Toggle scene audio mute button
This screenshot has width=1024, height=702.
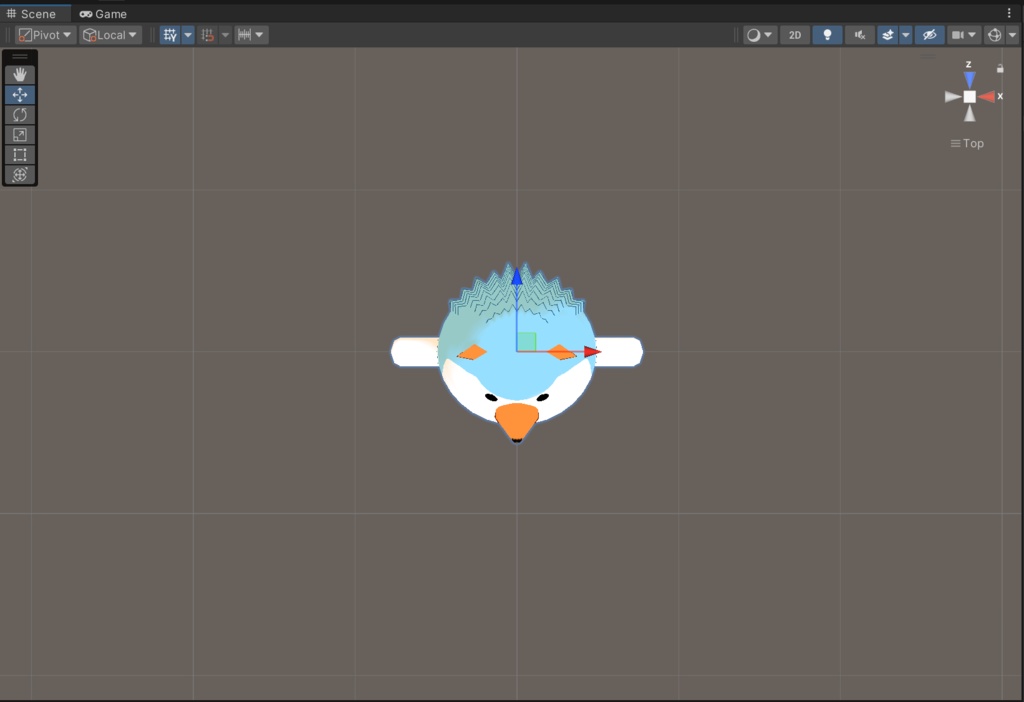click(860, 35)
